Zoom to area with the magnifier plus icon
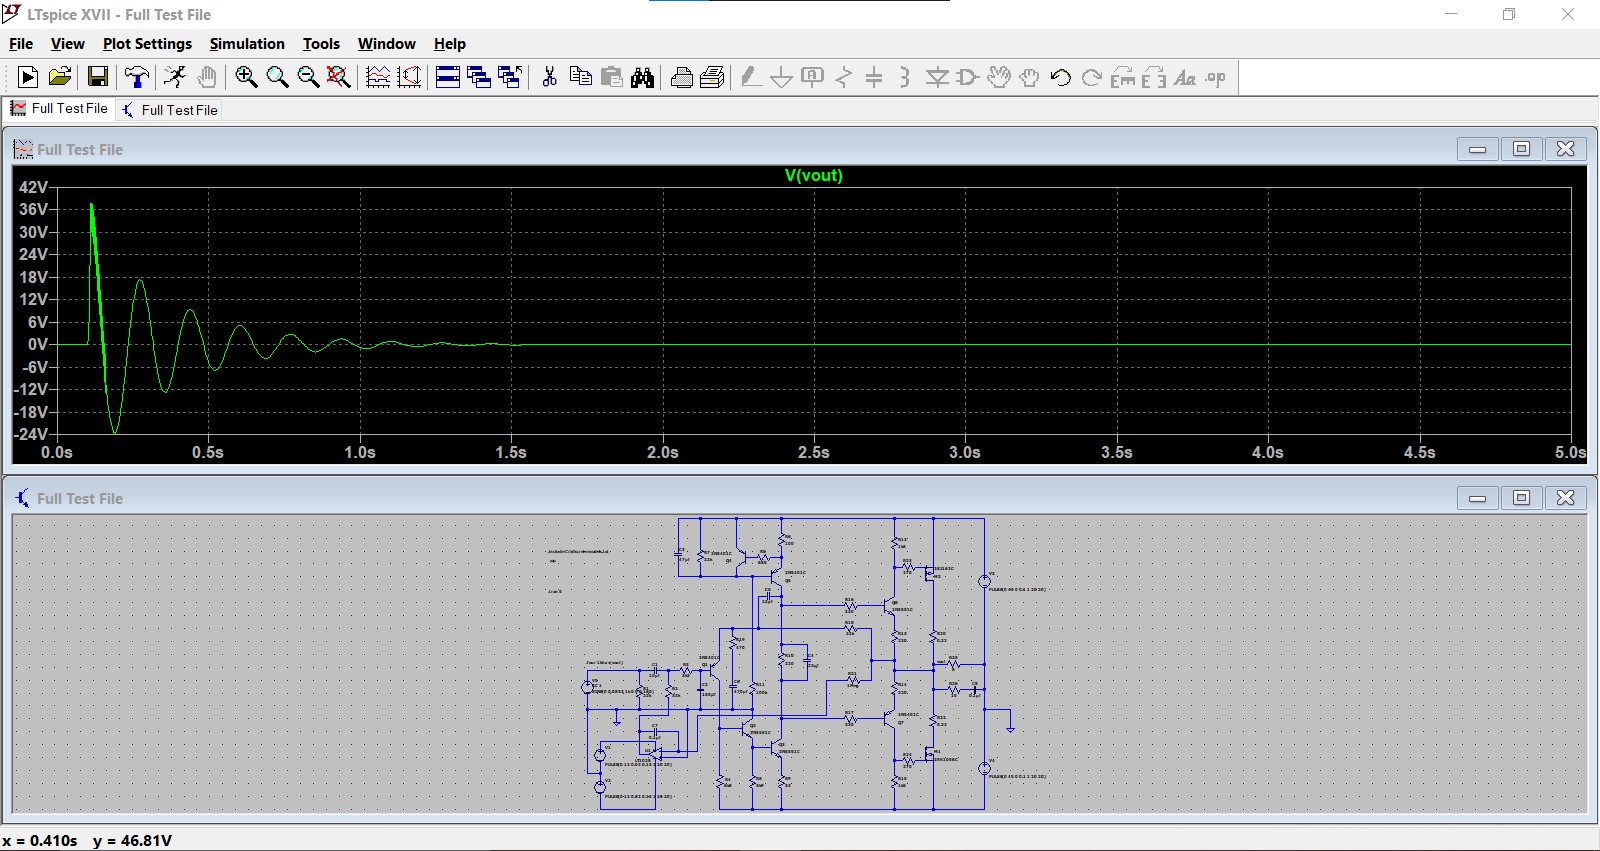Viewport: 1600px width, 851px height. (246, 77)
